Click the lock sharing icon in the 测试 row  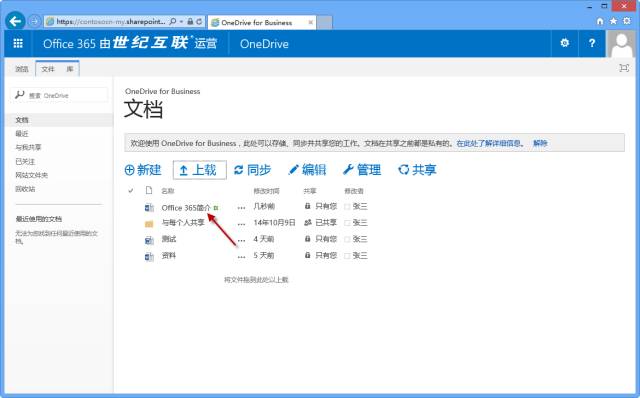point(307,239)
